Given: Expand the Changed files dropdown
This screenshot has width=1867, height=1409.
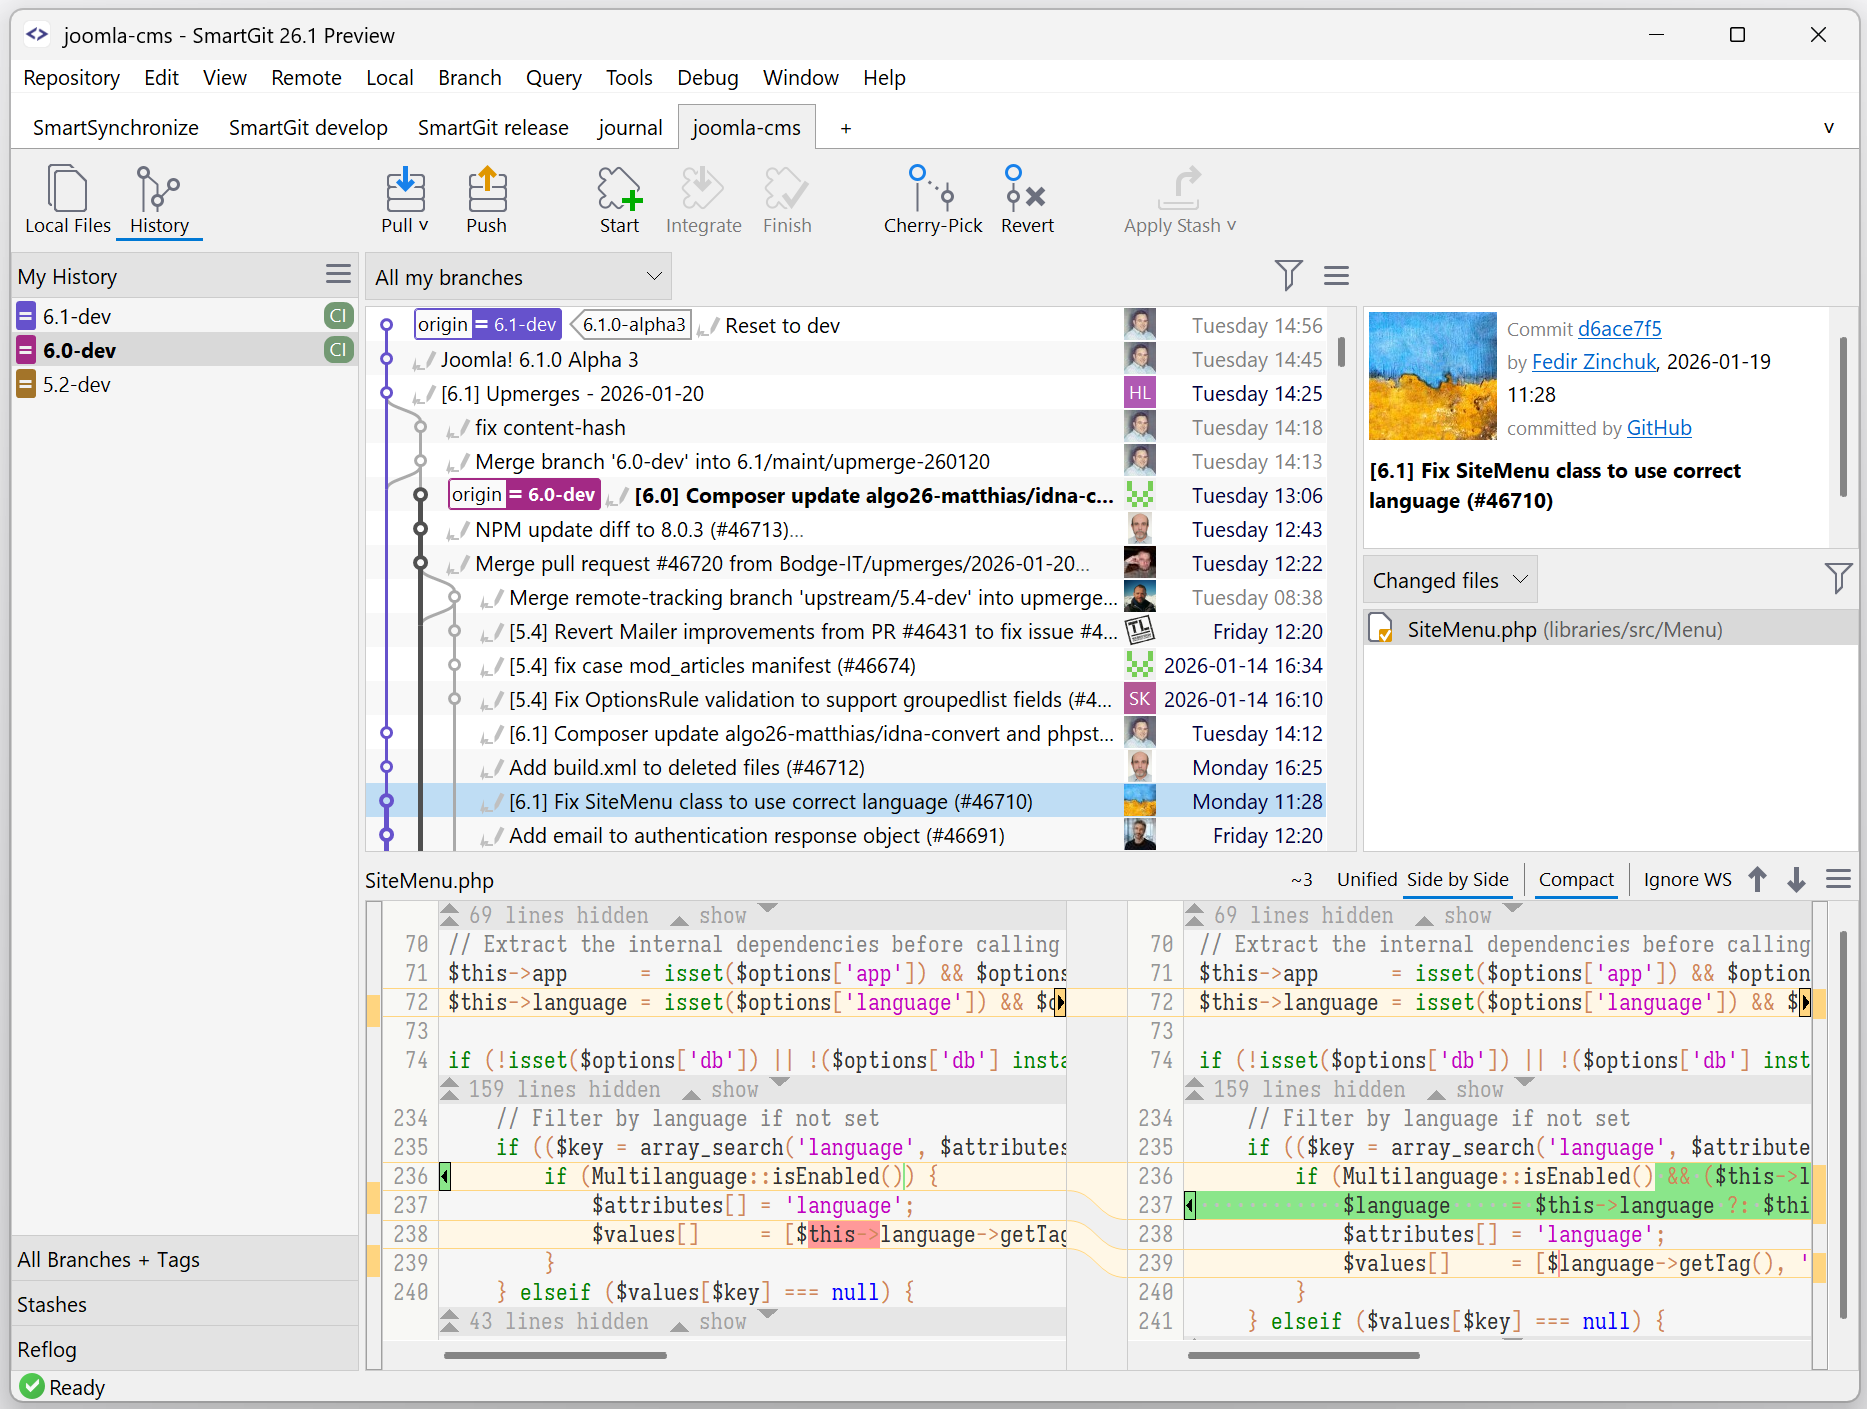Looking at the screenshot, I should (1449, 580).
